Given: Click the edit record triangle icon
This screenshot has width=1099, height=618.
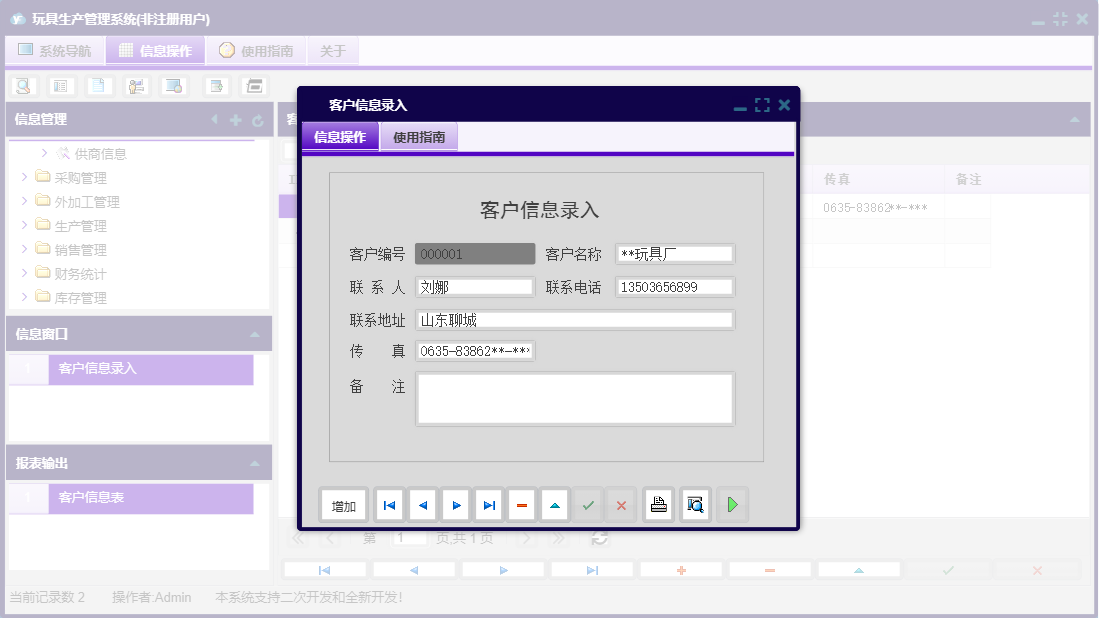Looking at the screenshot, I should coord(555,505).
